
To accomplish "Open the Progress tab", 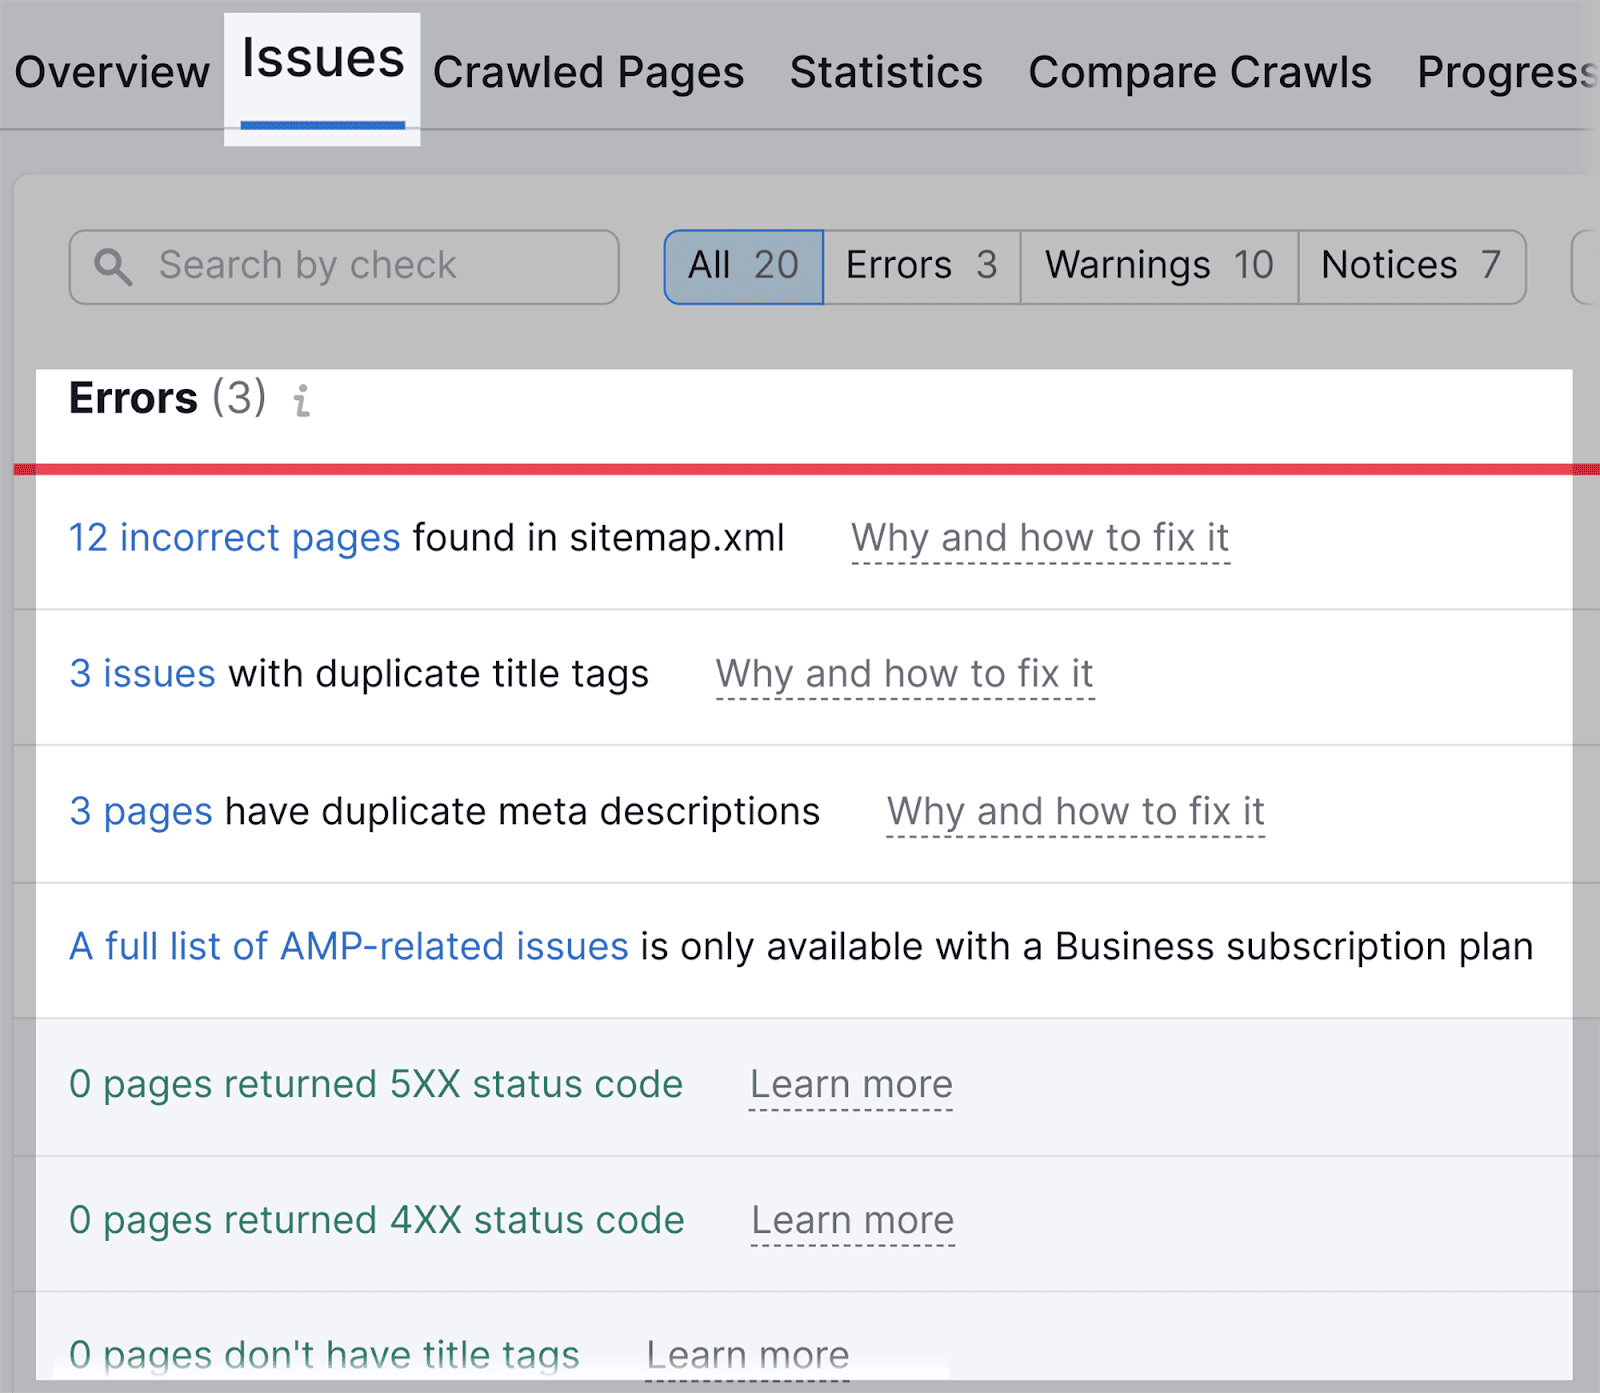I will coord(1505,73).
